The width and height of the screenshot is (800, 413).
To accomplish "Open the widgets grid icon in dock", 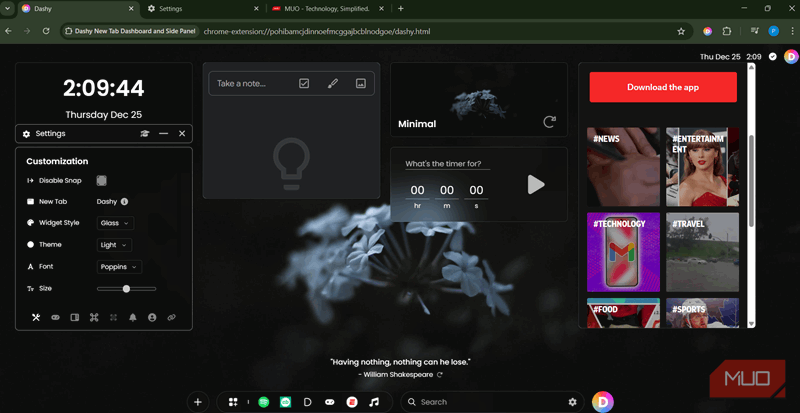I will [233, 402].
